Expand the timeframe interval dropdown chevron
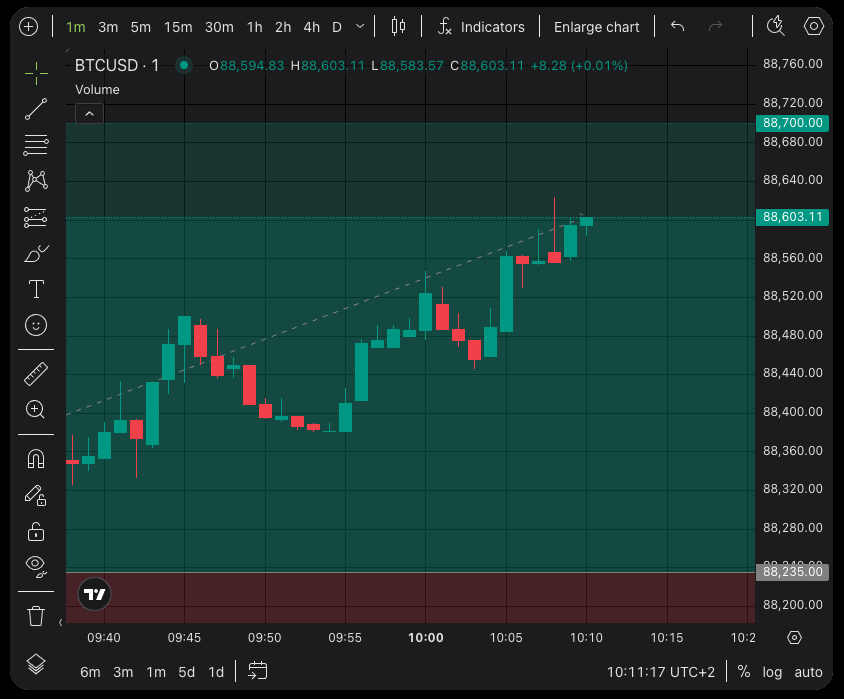The image size is (844, 699). coord(360,27)
